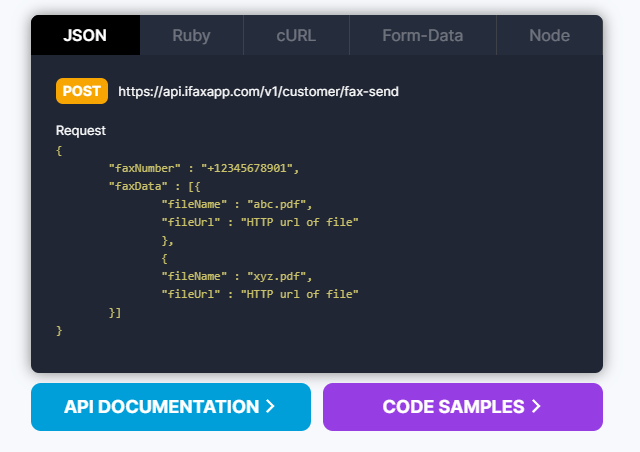Click the closing "}]" bracket line

(x=115, y=312)
